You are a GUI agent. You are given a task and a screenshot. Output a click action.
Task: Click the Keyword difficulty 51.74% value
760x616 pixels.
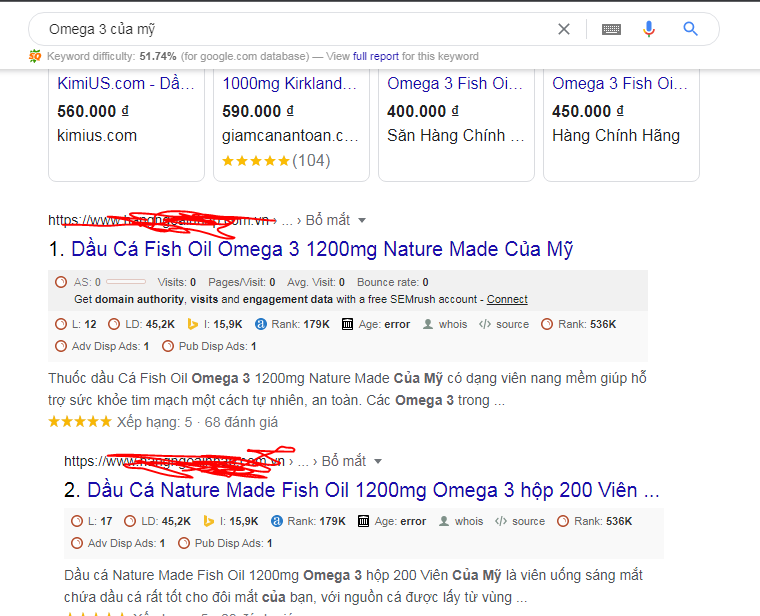158,56
